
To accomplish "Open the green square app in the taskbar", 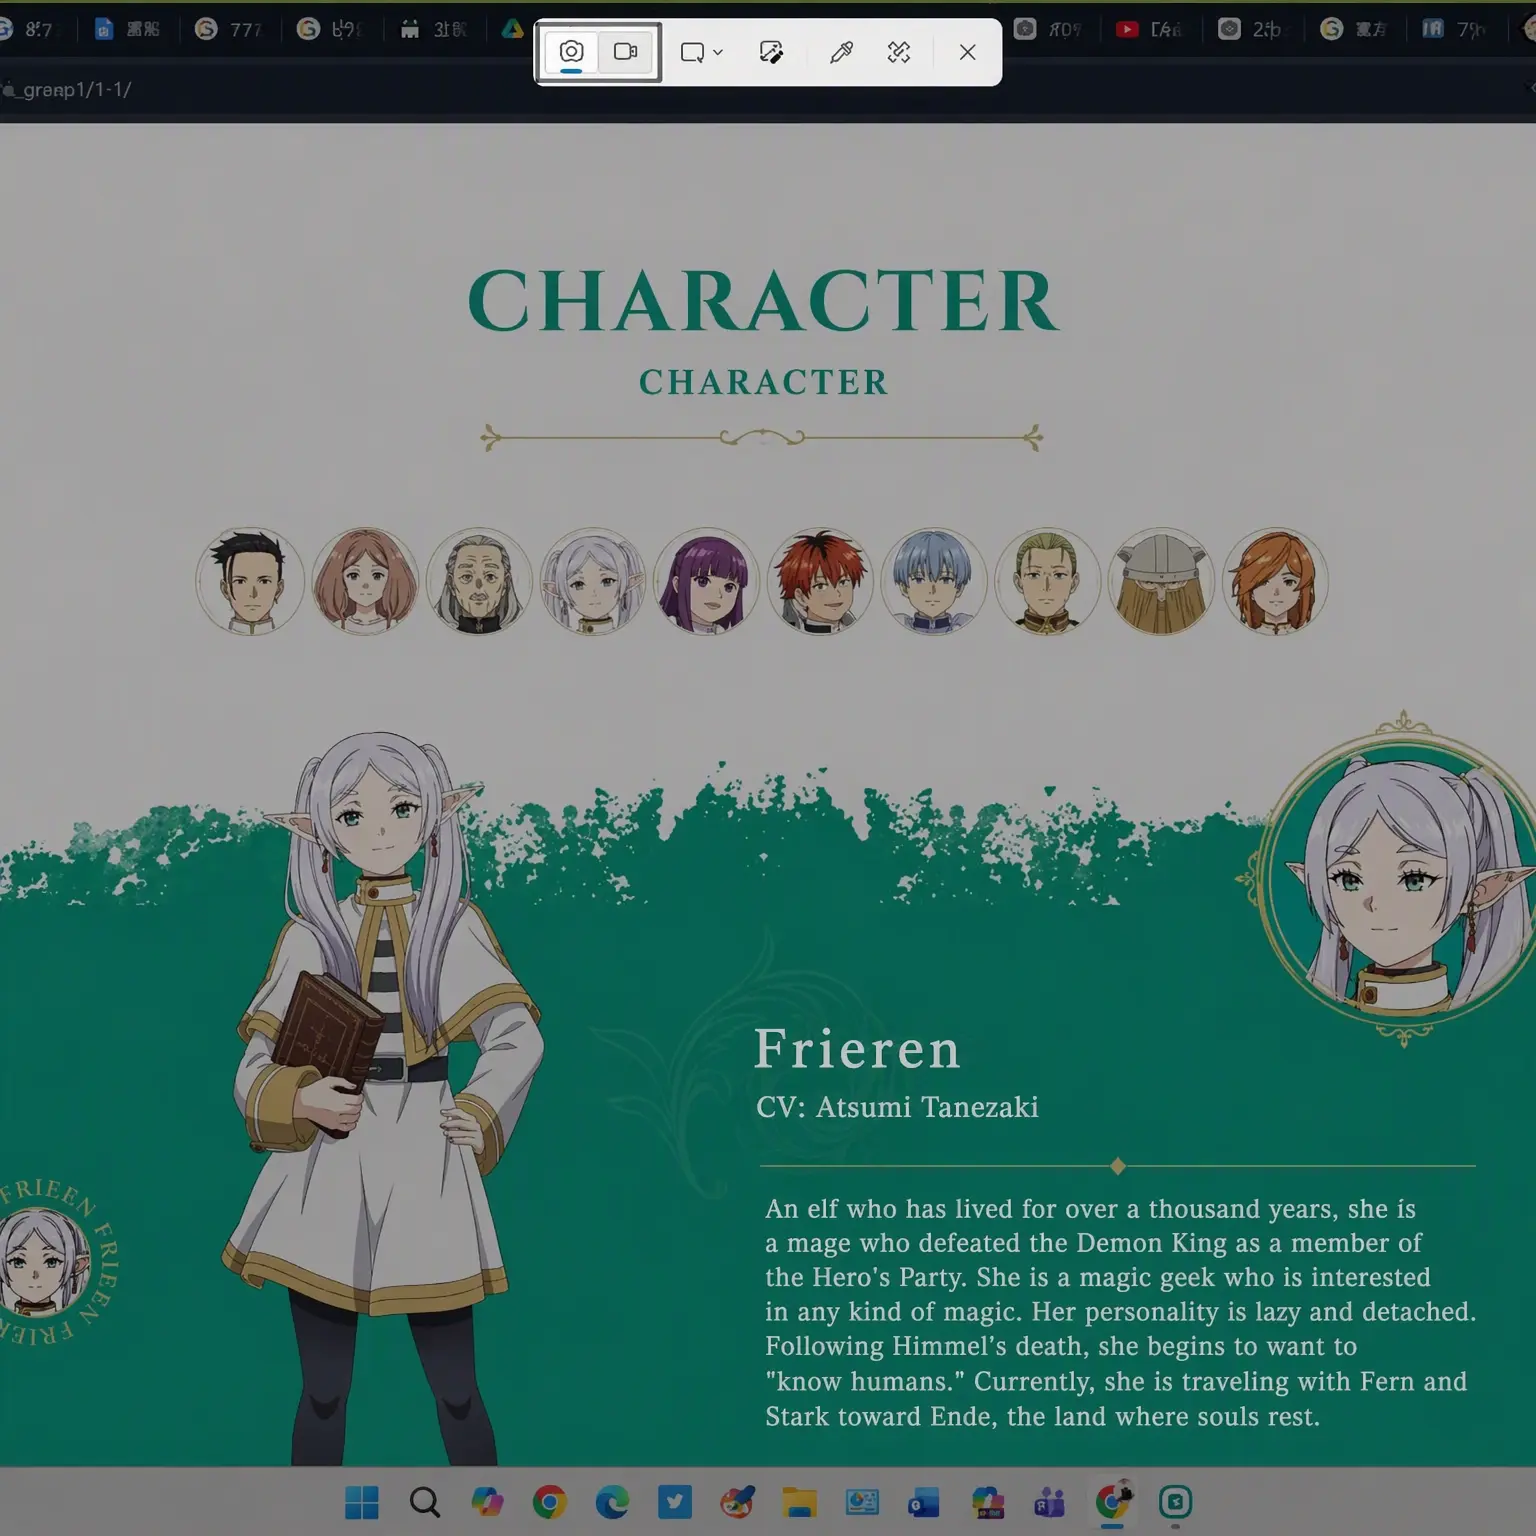I will [x=1175, y=1502].
